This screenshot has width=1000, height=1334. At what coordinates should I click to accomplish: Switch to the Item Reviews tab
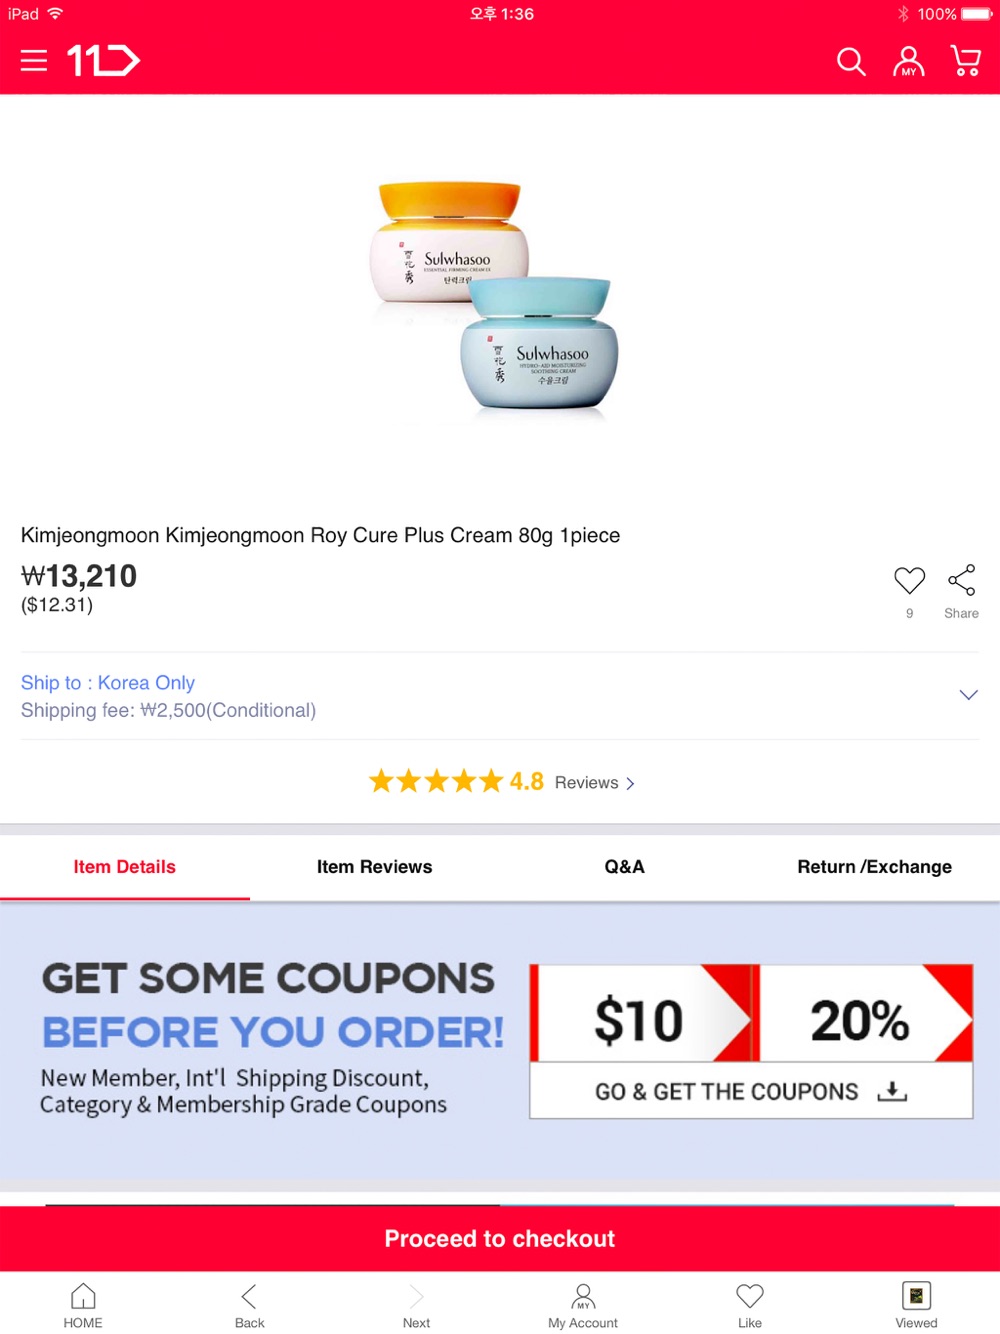[x=375, y=867]
